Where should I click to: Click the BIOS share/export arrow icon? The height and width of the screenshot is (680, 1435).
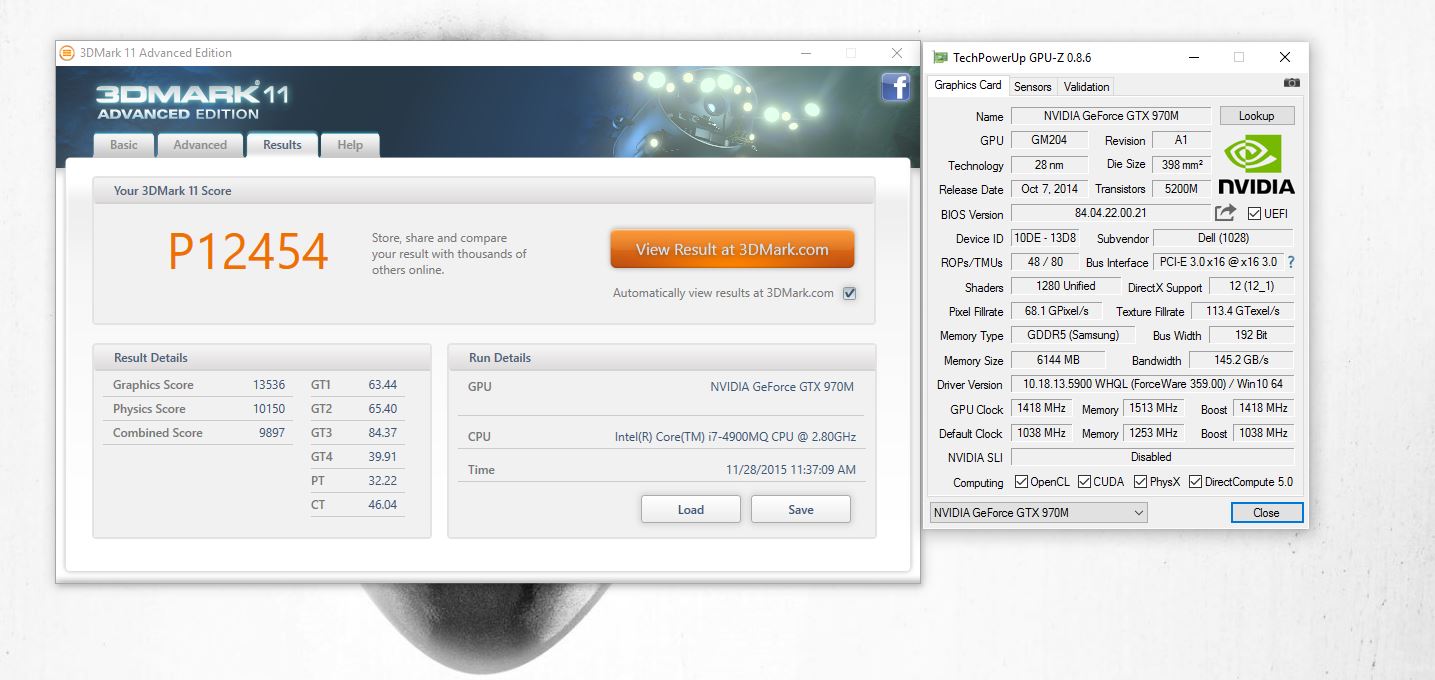(x=1225, y=213)
